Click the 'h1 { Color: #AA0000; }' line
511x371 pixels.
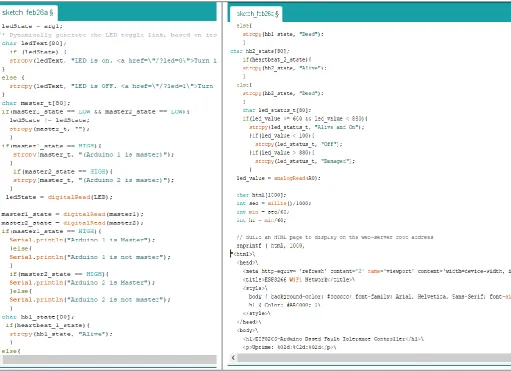tap(285, 305)
